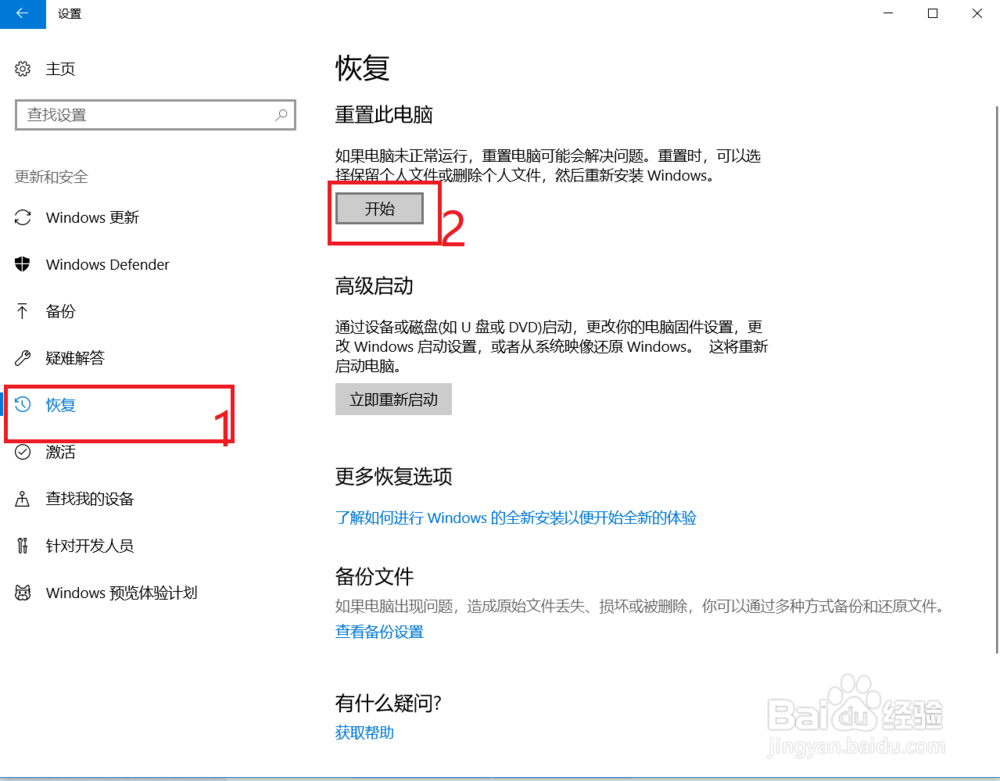Open link about Windows 全新安装
1000x781 pixels.
516,518
